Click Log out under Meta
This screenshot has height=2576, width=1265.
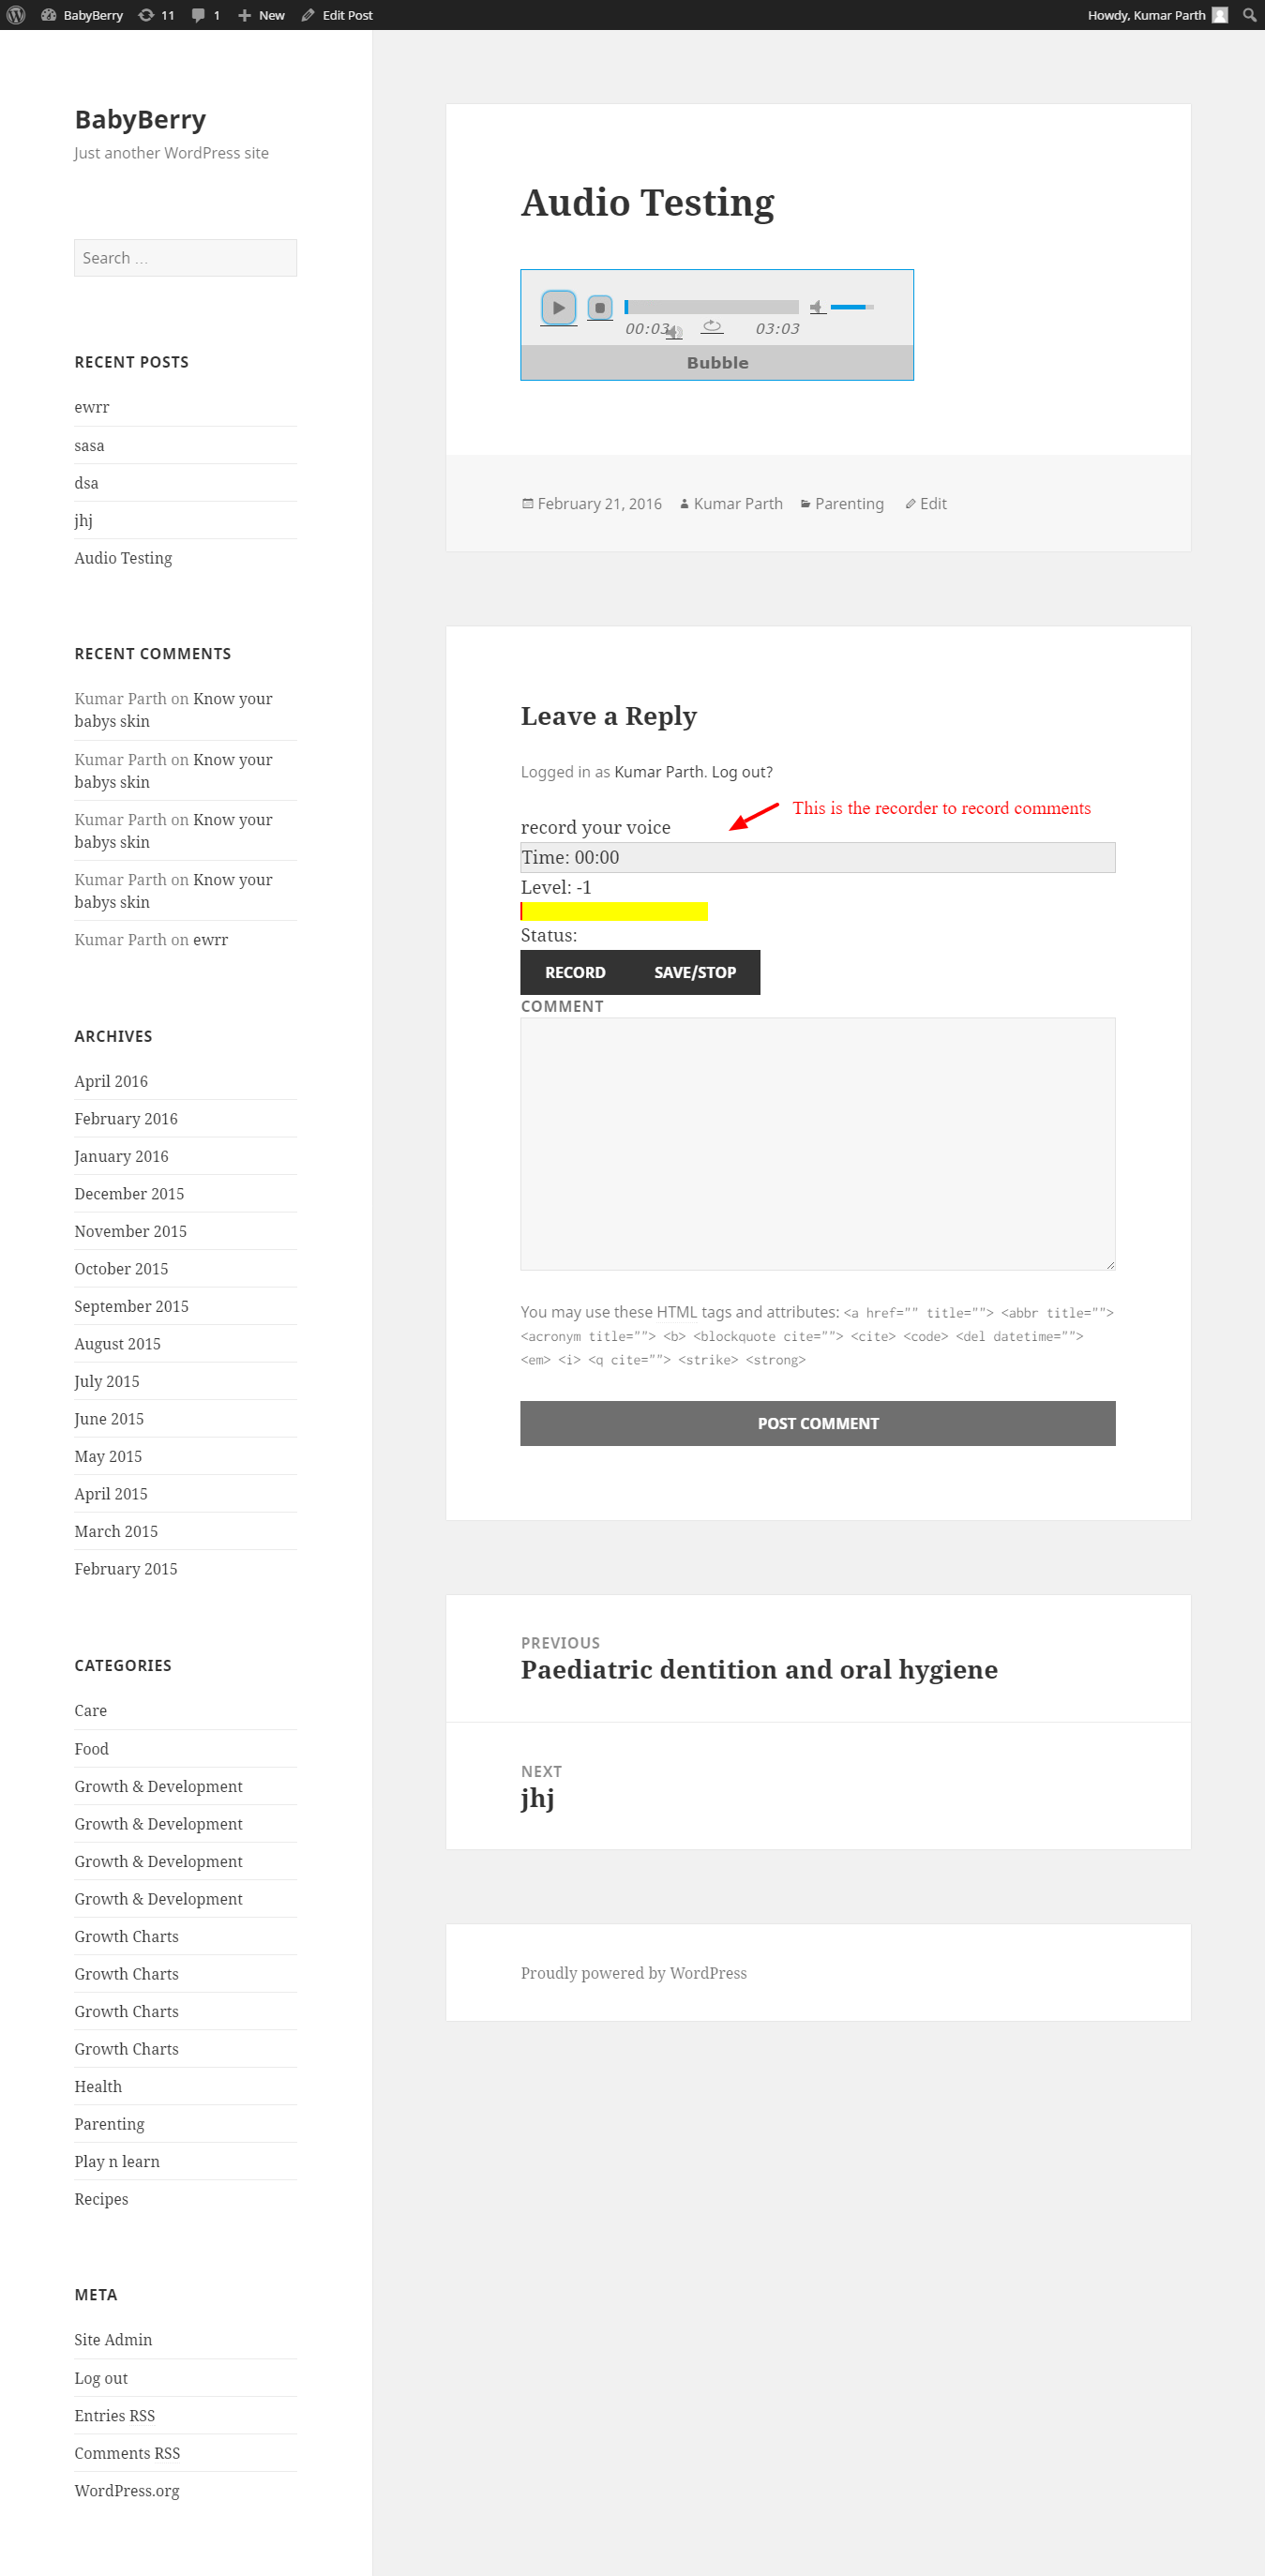(x=100, y=2377)
